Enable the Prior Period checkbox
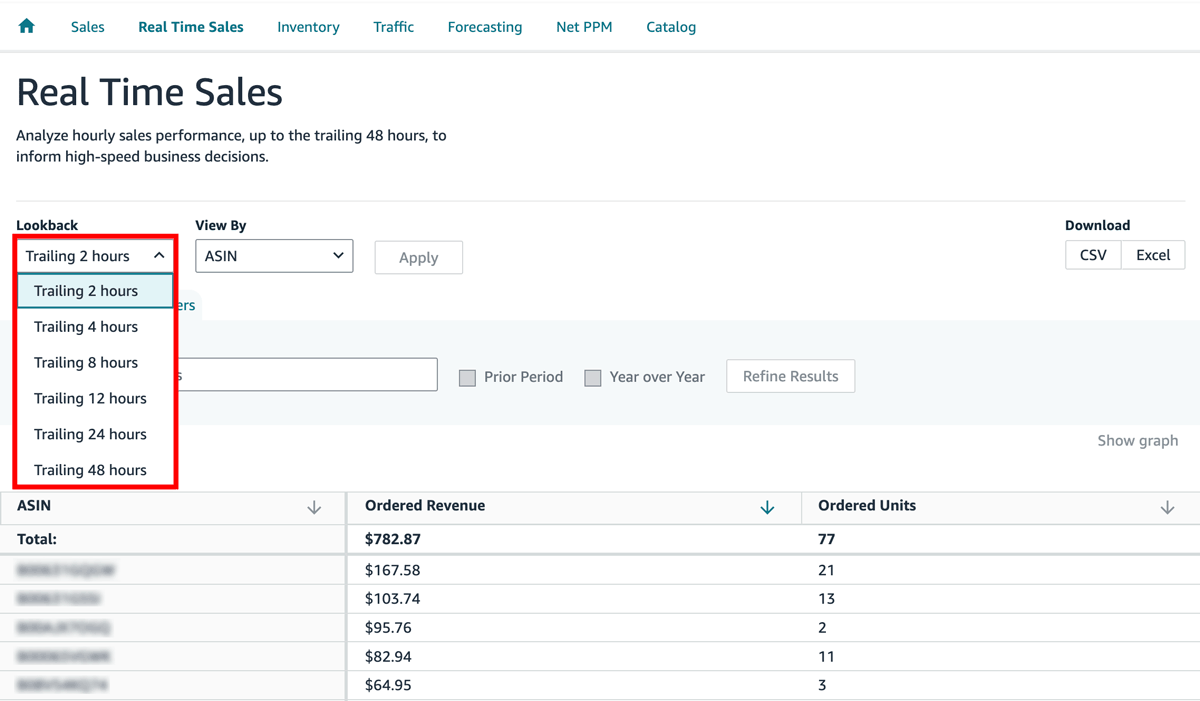 point(467,378)
